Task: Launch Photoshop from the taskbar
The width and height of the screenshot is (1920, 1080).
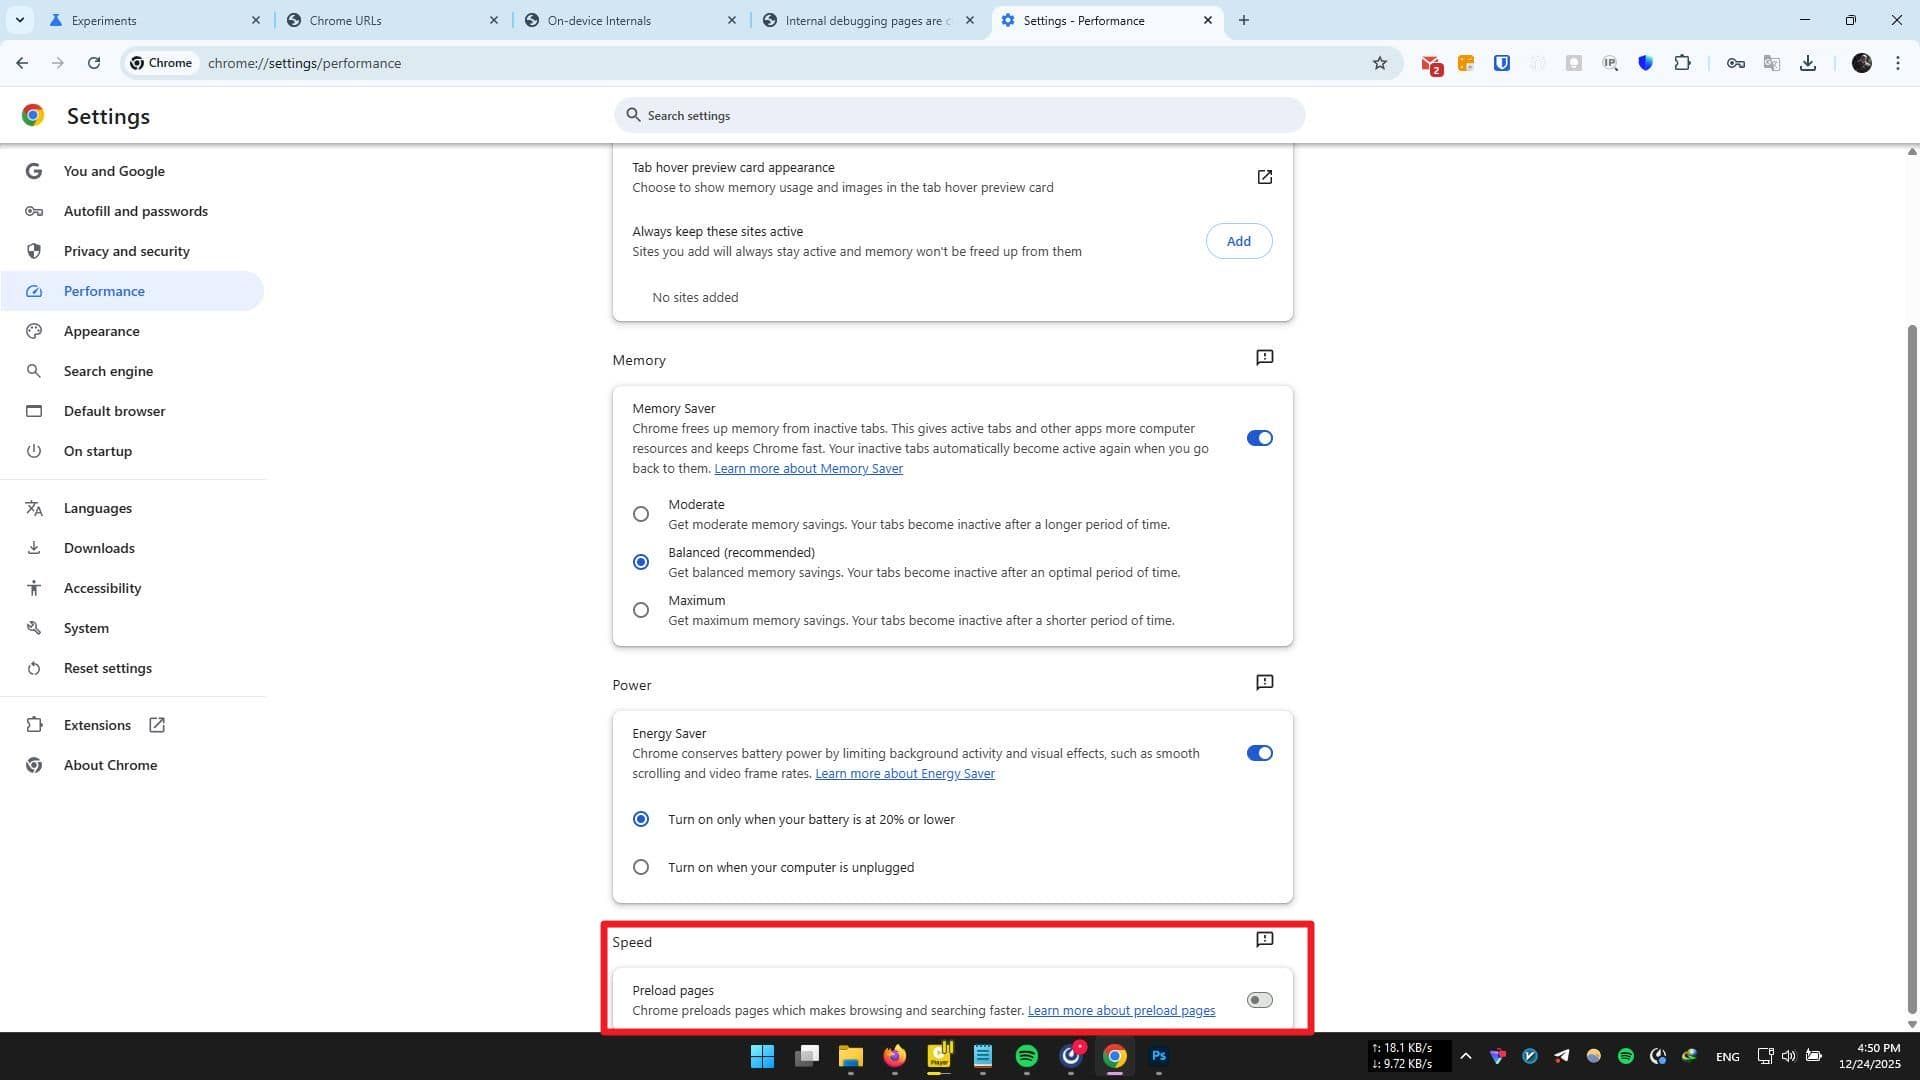Action: click(x=1158, y=1056)
